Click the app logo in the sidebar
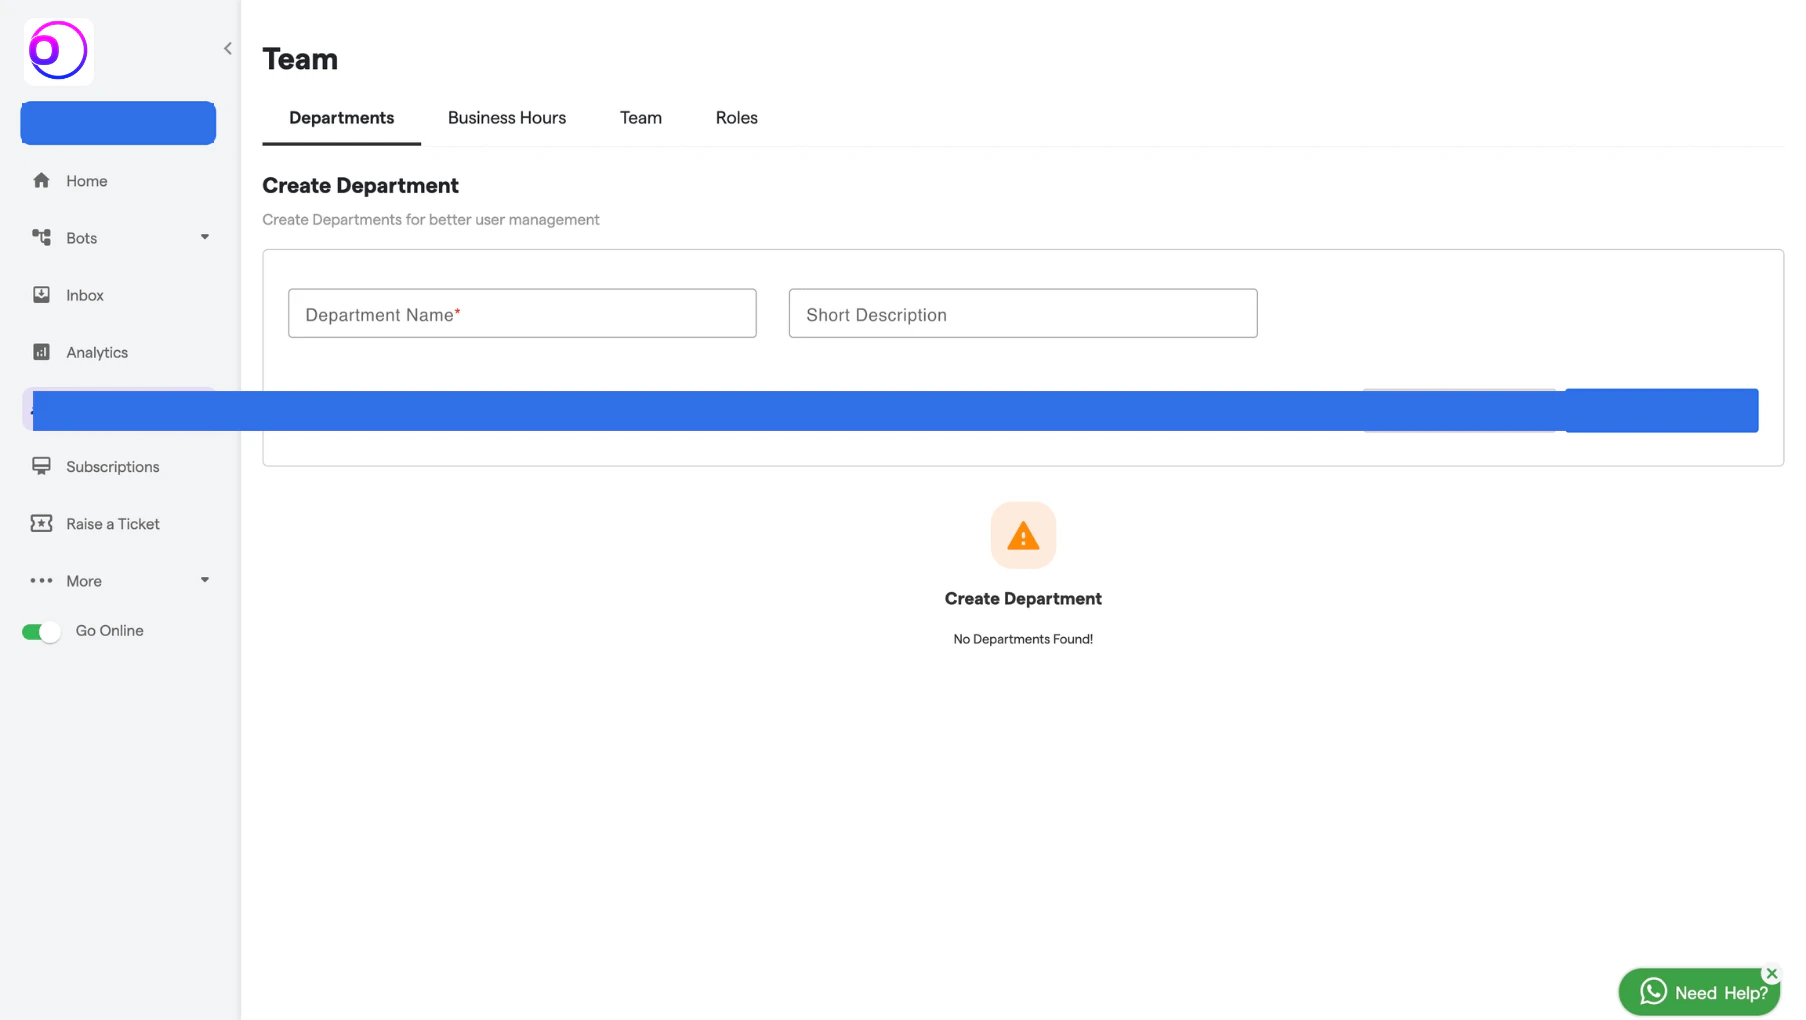This screenshot has width=1806, height=1020. tap(58, 51)
